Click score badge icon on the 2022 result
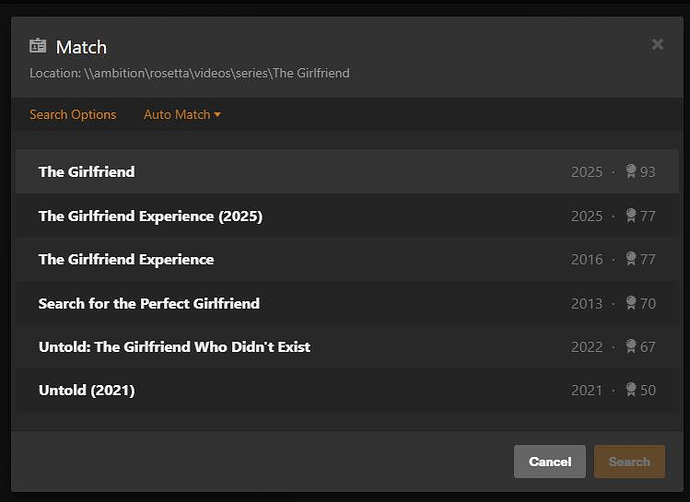 pos(631,346)
